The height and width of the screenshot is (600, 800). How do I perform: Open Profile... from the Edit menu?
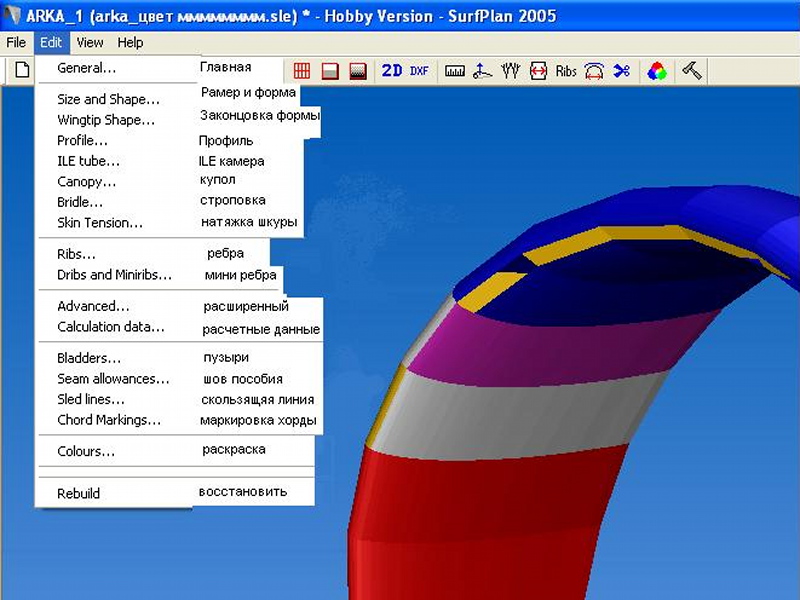(x=82, y=141)
